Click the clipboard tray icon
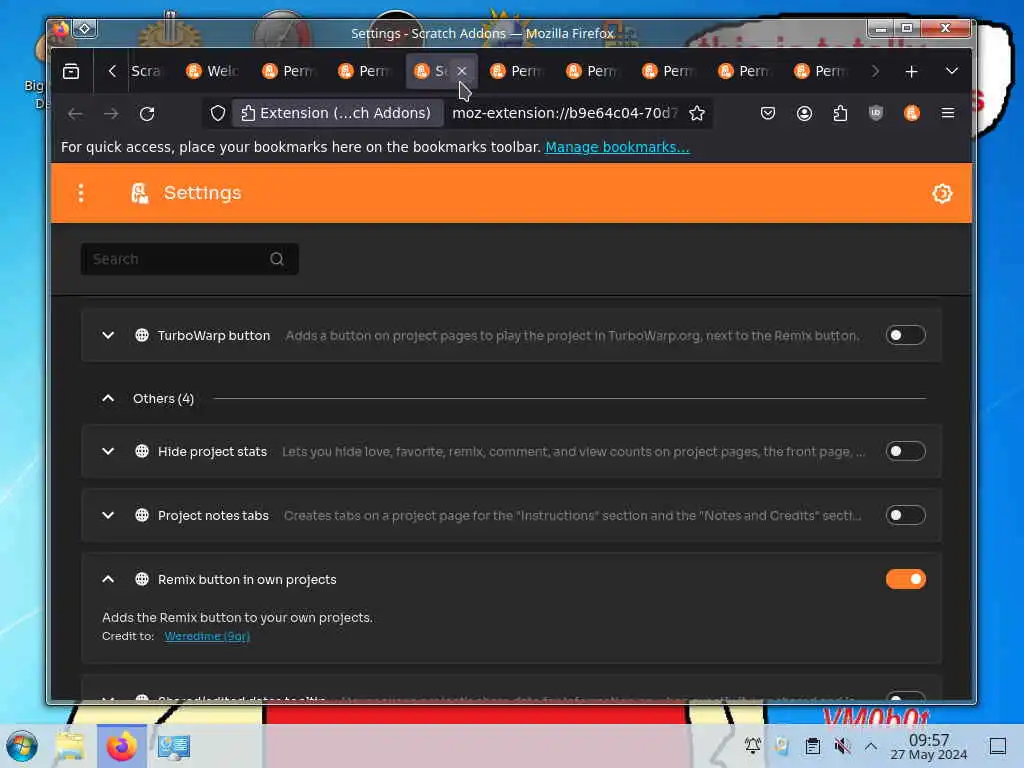Image resolution: width=1024 pixels, height=768 pixels. tap(812, 746)
